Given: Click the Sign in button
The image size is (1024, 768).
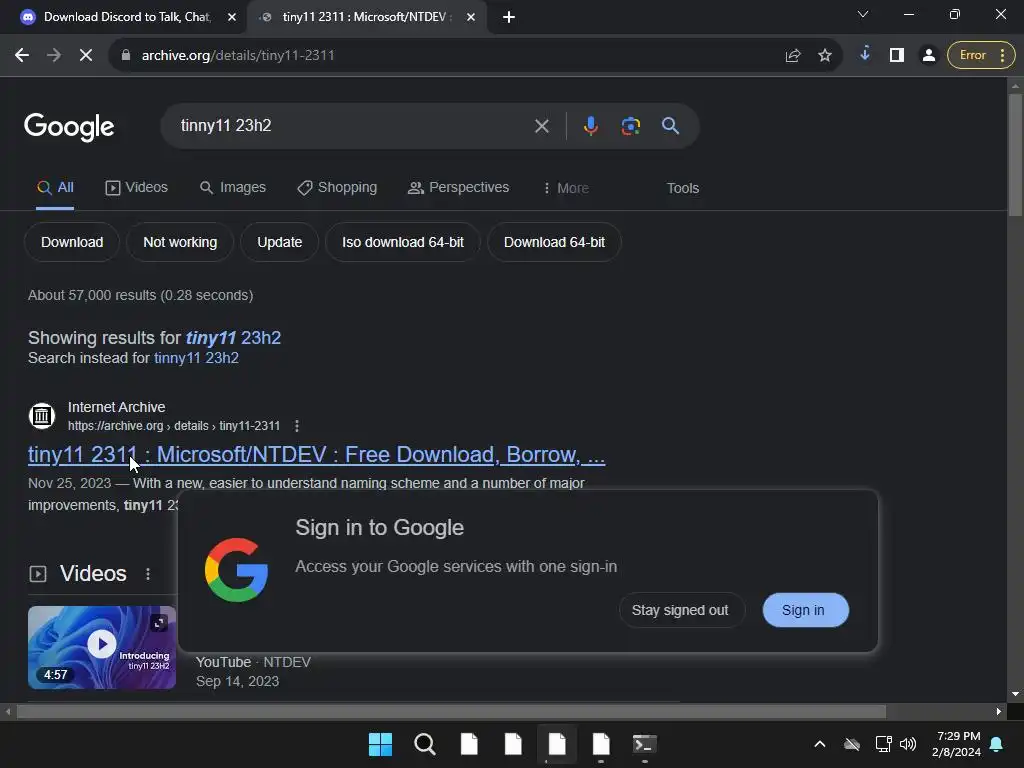Looking at the screenshot, I should click(x=805, y=610).
